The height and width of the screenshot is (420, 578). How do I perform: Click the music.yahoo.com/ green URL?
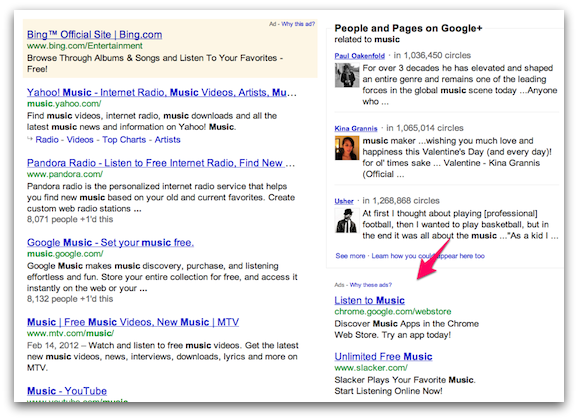(64, 104)
